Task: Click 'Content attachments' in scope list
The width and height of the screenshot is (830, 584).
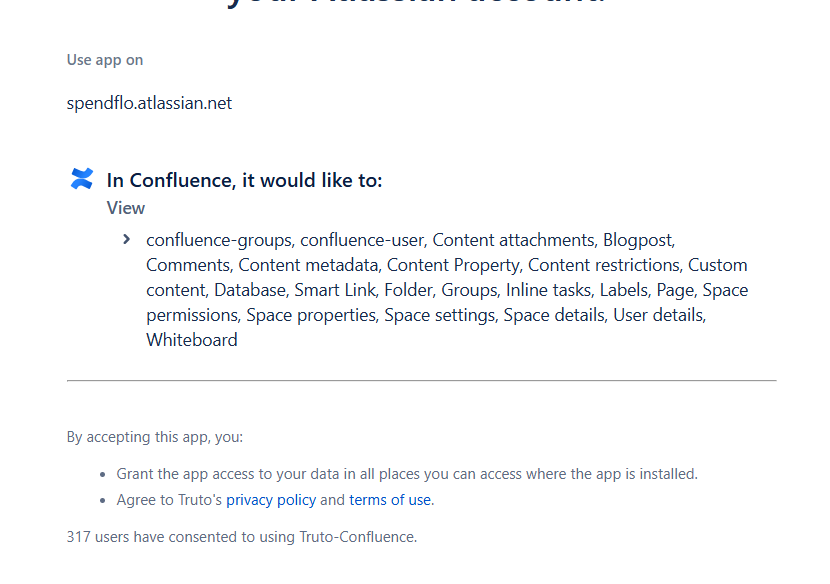Action: point(513,240)
